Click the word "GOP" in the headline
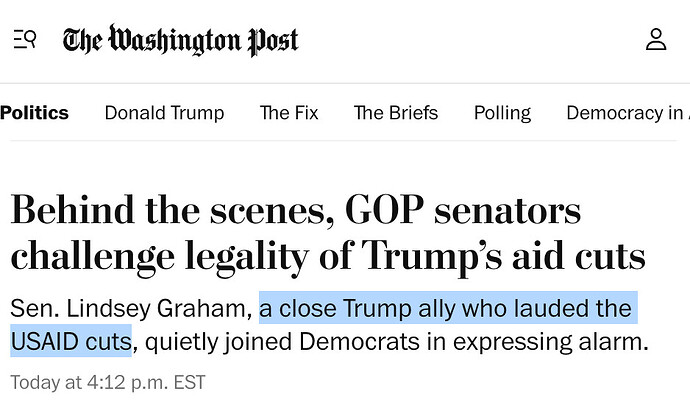 385,209
